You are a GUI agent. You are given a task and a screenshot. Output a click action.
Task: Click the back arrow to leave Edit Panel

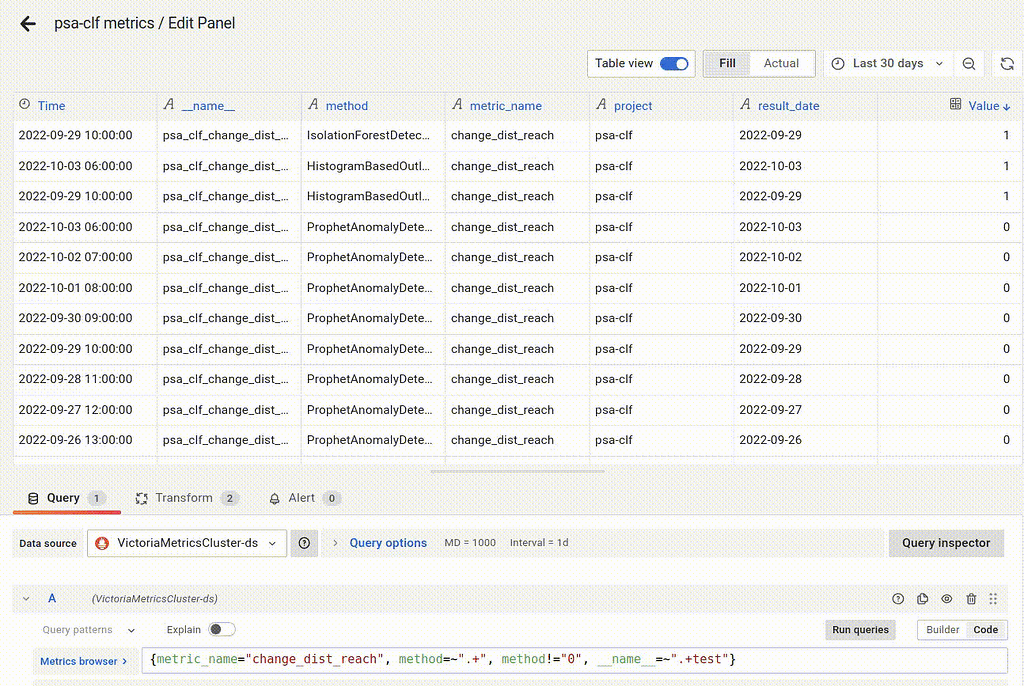click(x=27, y=23)
